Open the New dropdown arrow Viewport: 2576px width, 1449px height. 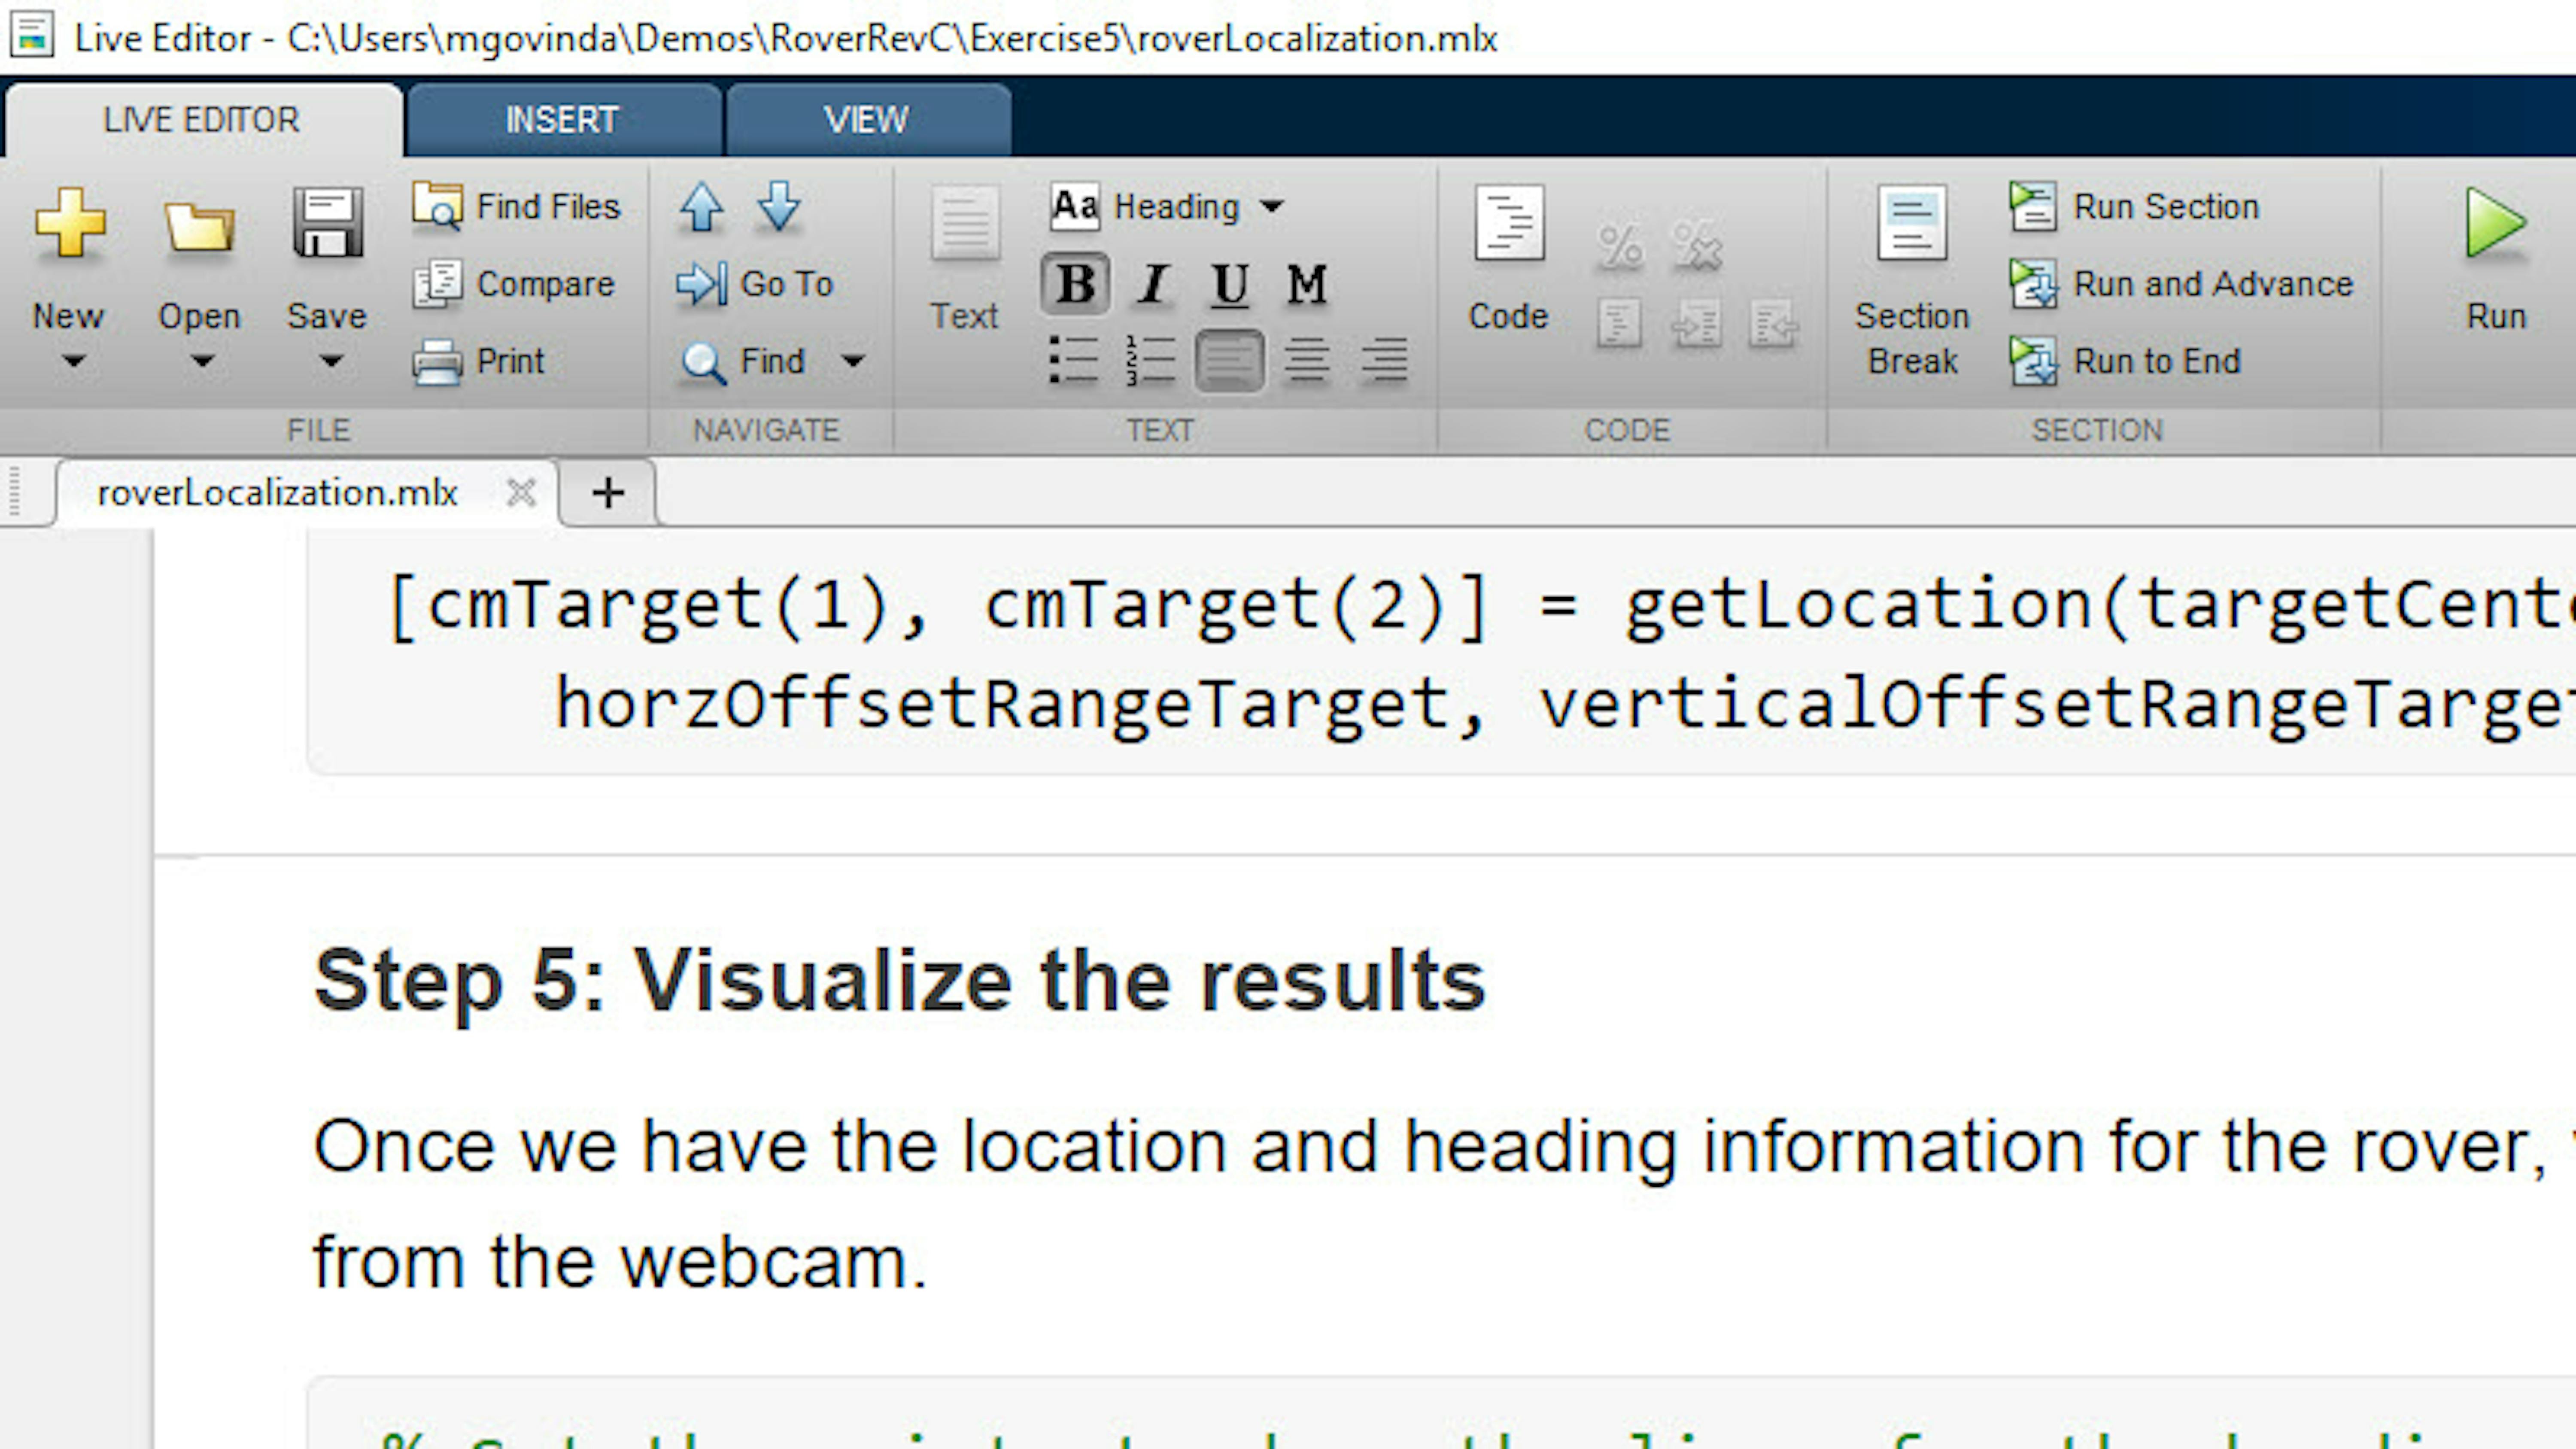point(73,360)
